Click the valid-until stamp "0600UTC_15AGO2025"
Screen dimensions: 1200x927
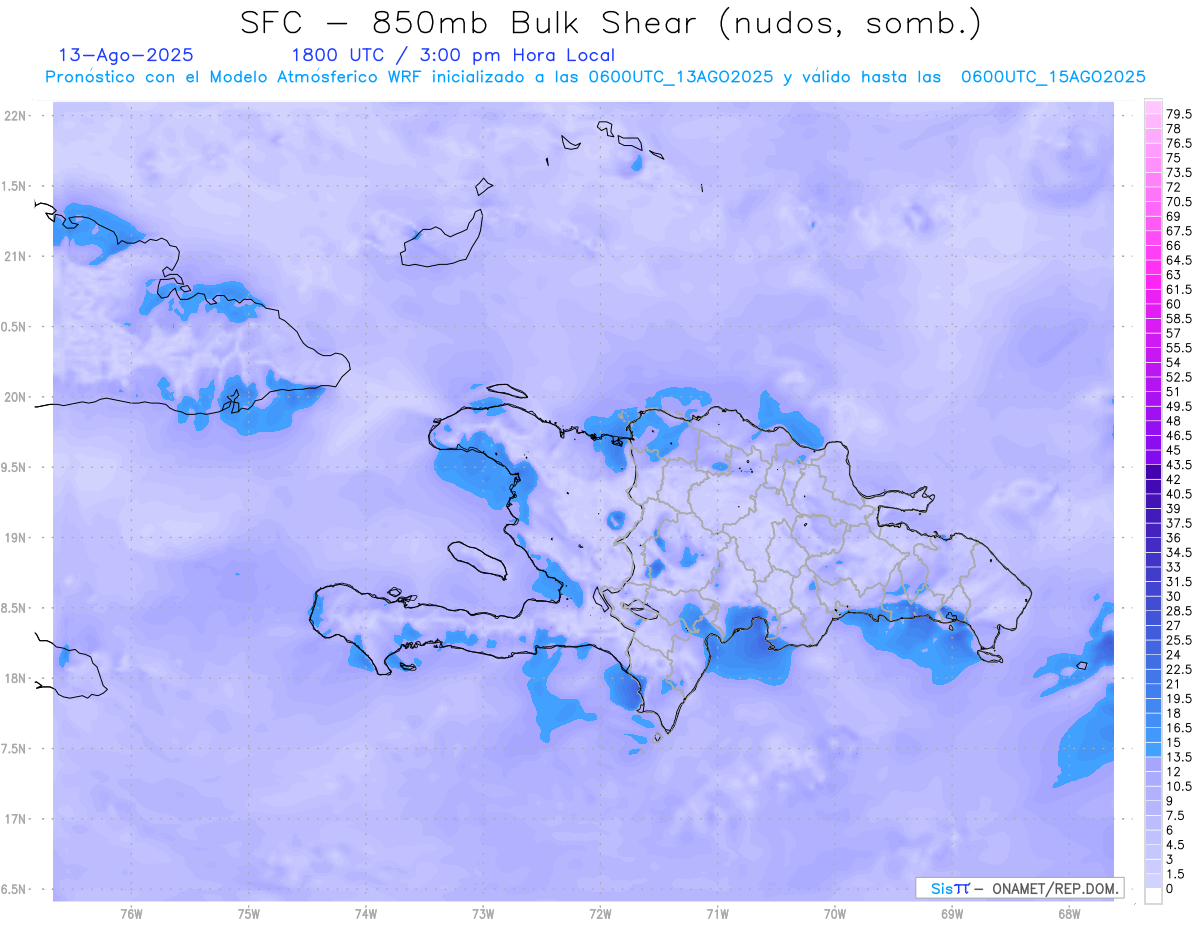click(x=1053, y=77)
